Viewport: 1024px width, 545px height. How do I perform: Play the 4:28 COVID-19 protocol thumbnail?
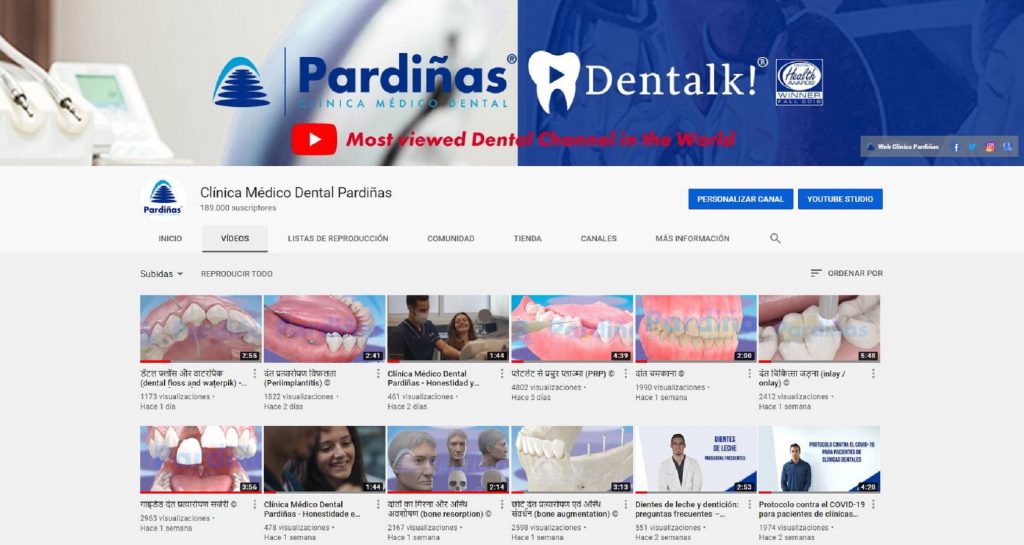(820, 459)
